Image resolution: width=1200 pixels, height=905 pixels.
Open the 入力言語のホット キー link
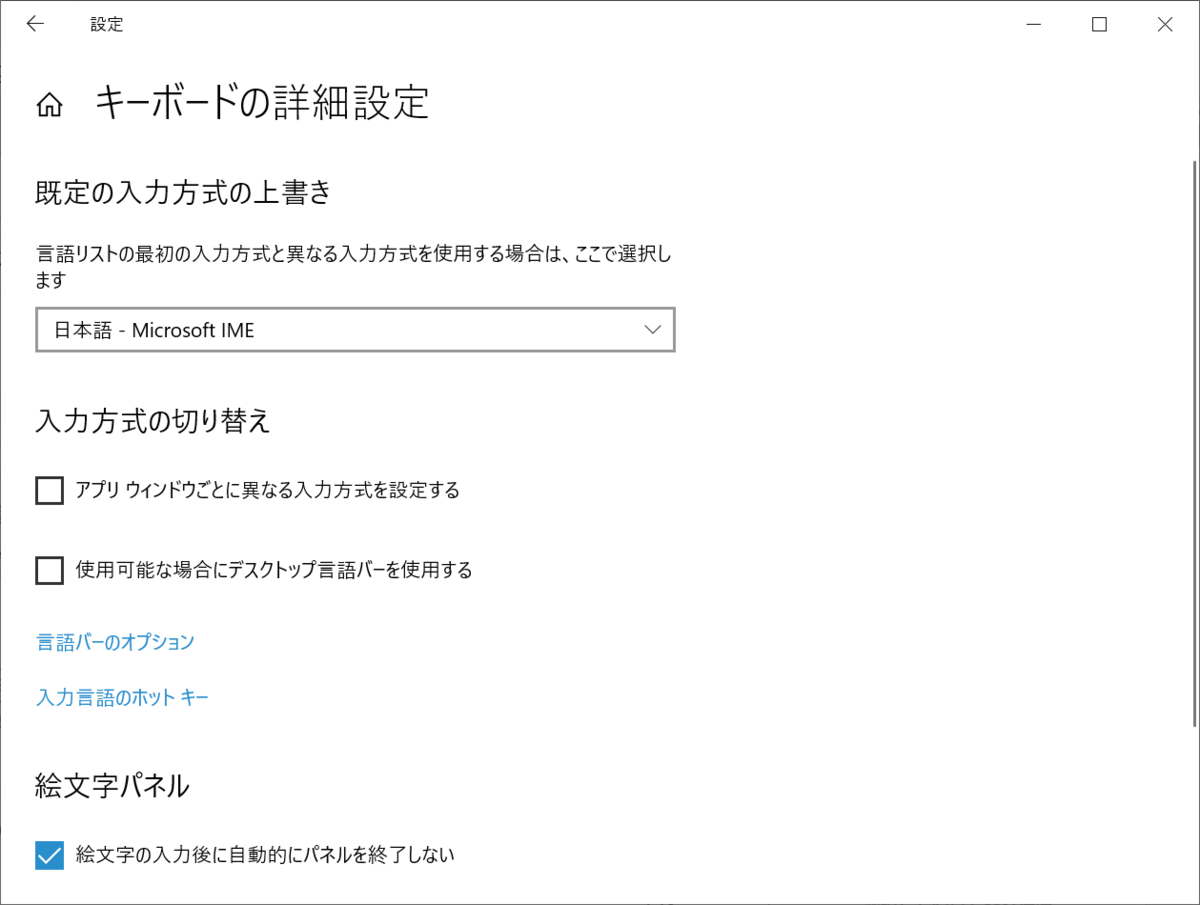(122, 698)
